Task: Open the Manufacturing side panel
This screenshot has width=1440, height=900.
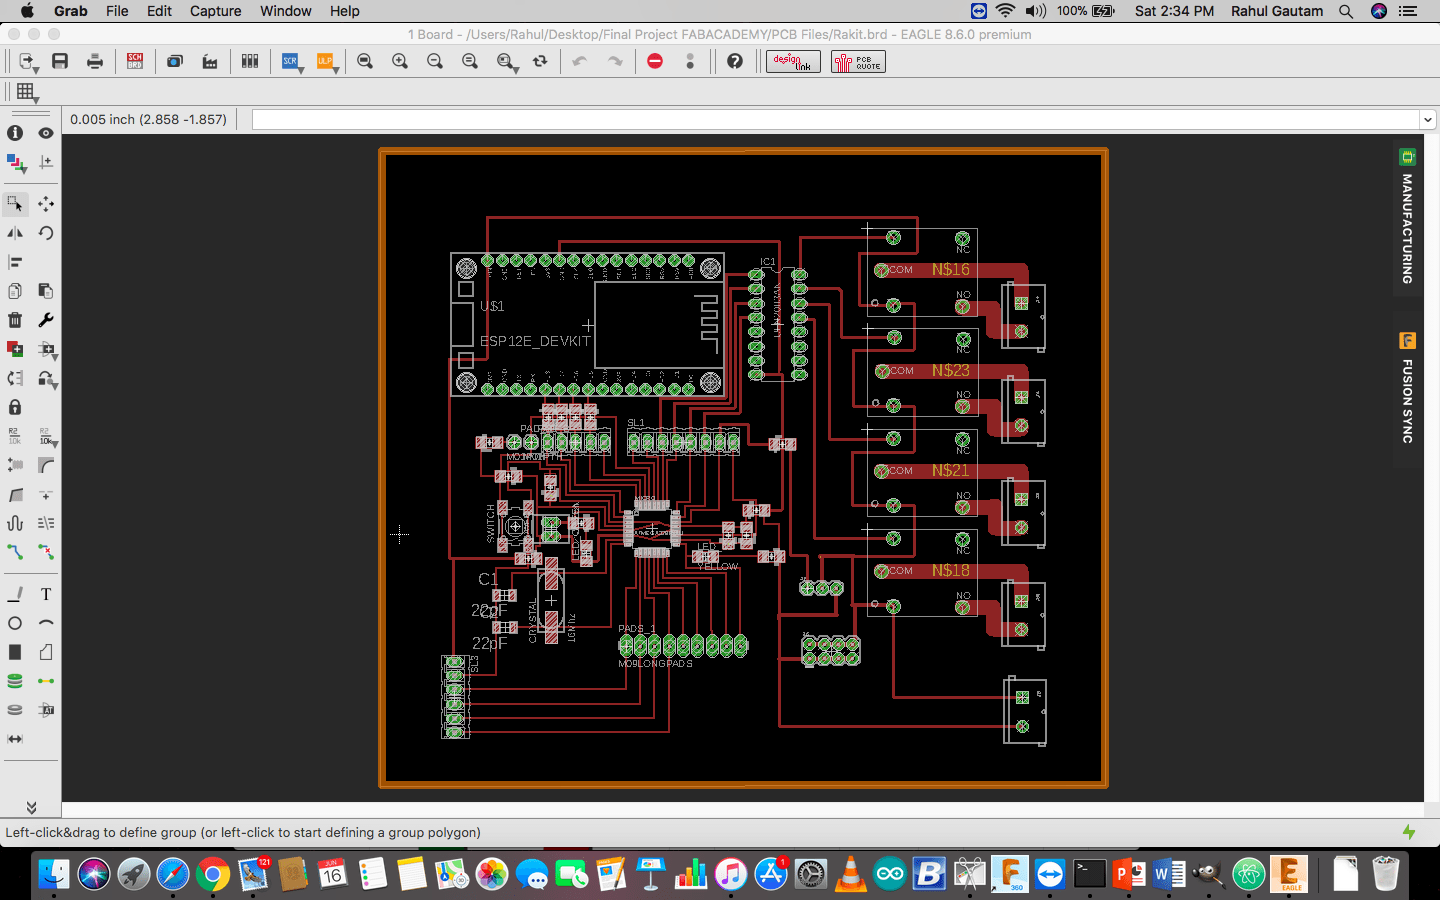Action: (1407, 219)
